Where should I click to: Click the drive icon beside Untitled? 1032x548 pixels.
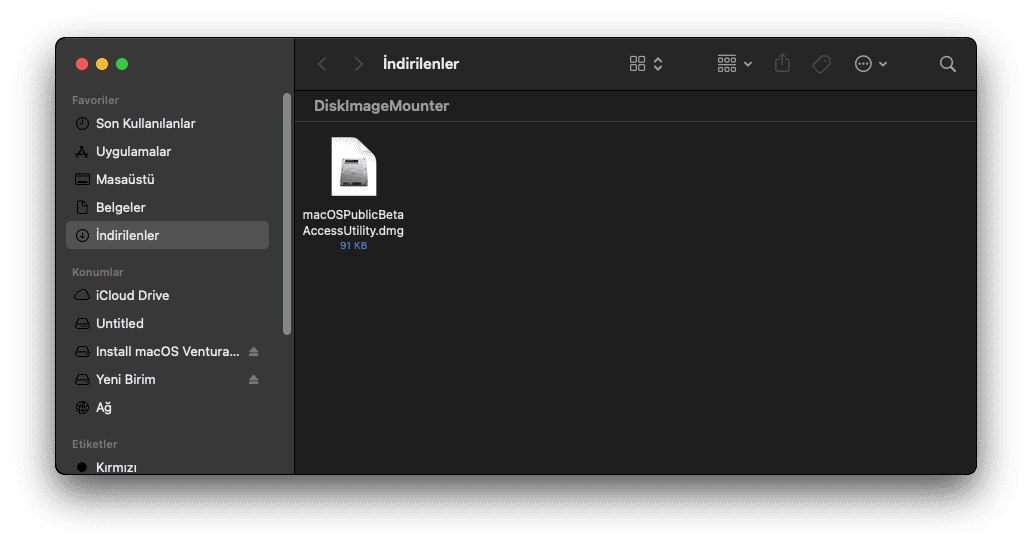point(82,324)
